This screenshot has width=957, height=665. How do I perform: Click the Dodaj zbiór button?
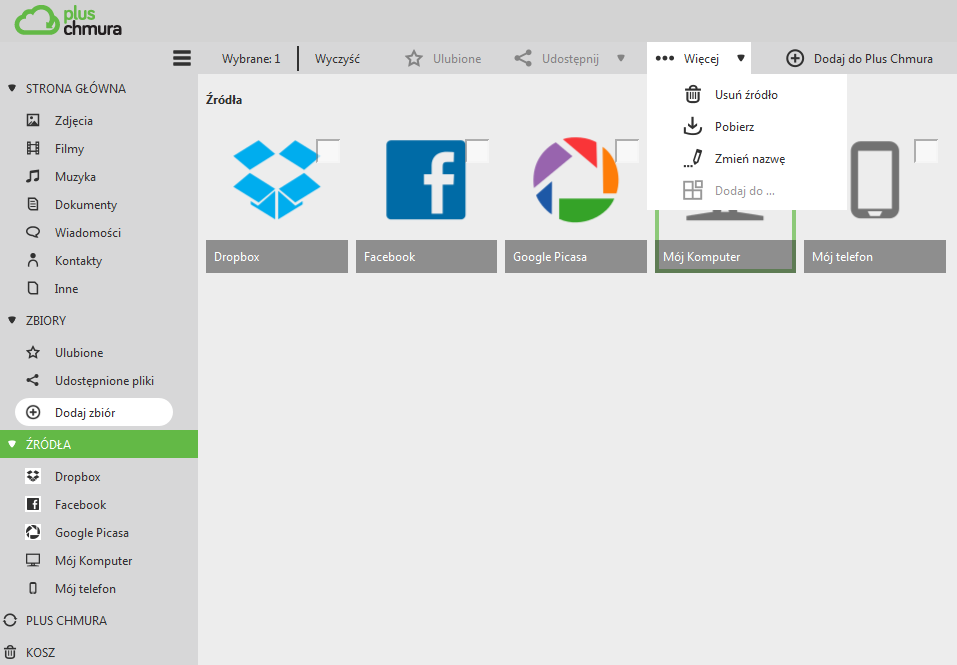click(94, 412)
